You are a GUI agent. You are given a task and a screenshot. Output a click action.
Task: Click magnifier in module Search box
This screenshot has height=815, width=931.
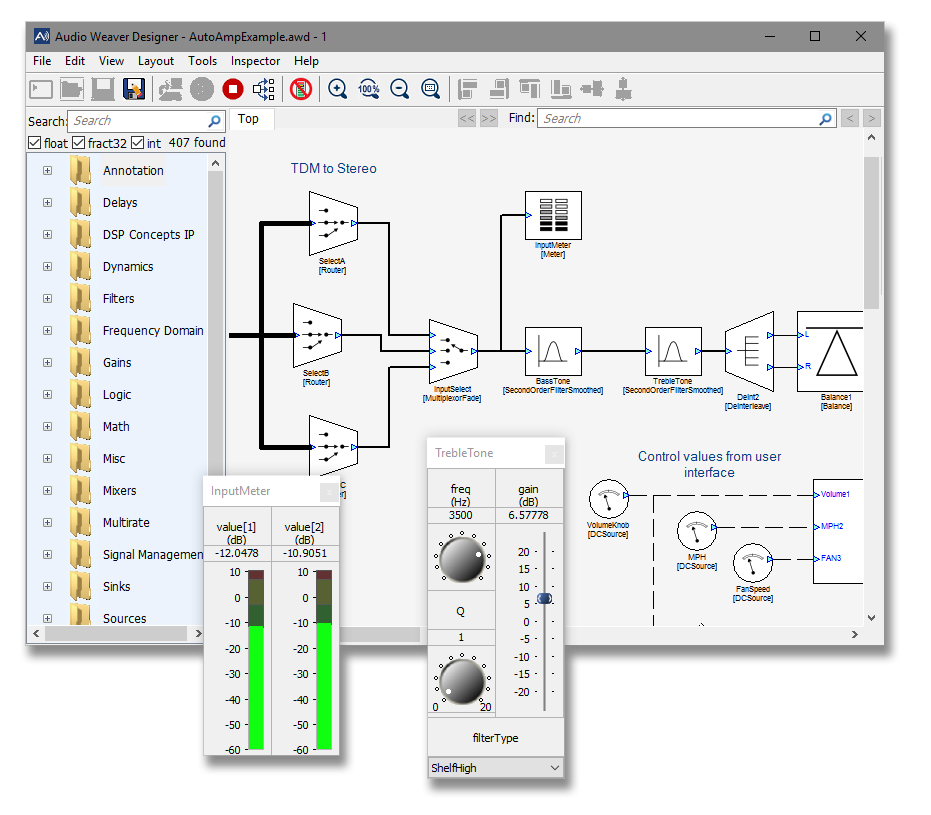point(214,121)
